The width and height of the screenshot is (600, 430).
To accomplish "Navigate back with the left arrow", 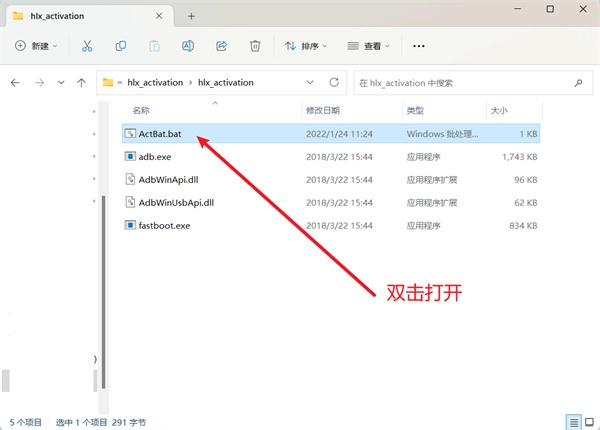I will pyautogui.click(x=15, y=82).
